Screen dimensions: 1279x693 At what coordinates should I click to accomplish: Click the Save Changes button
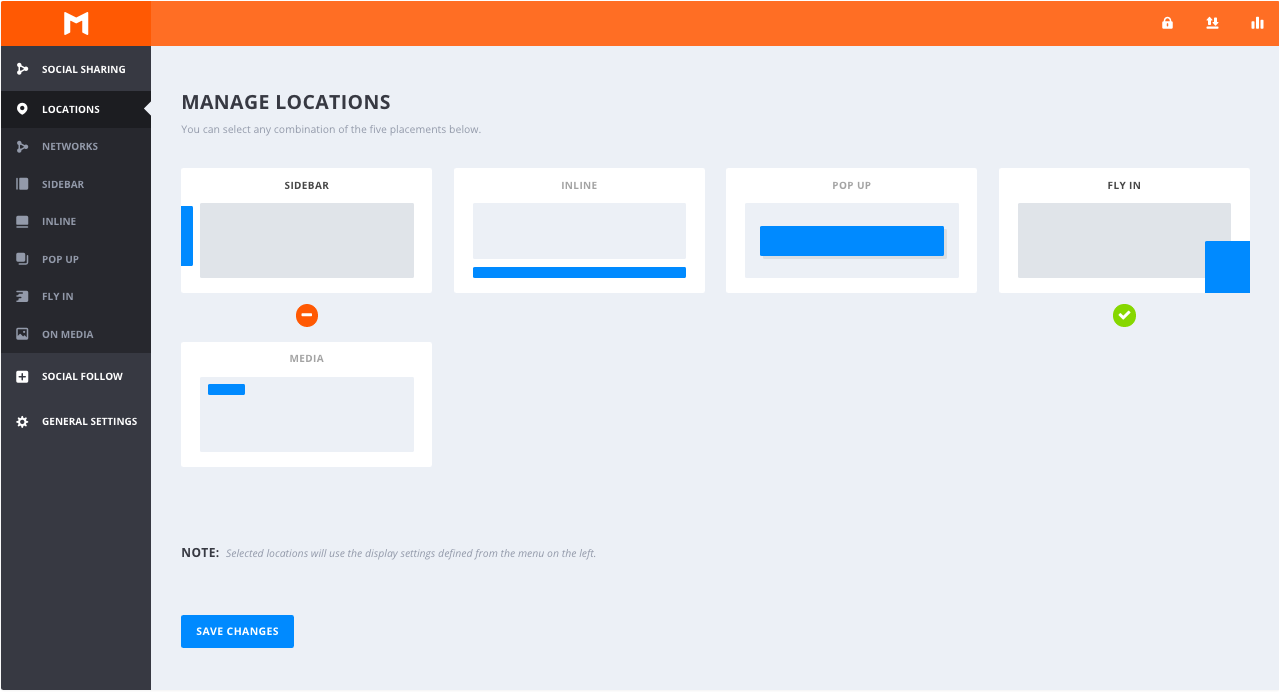pos(237,632)
